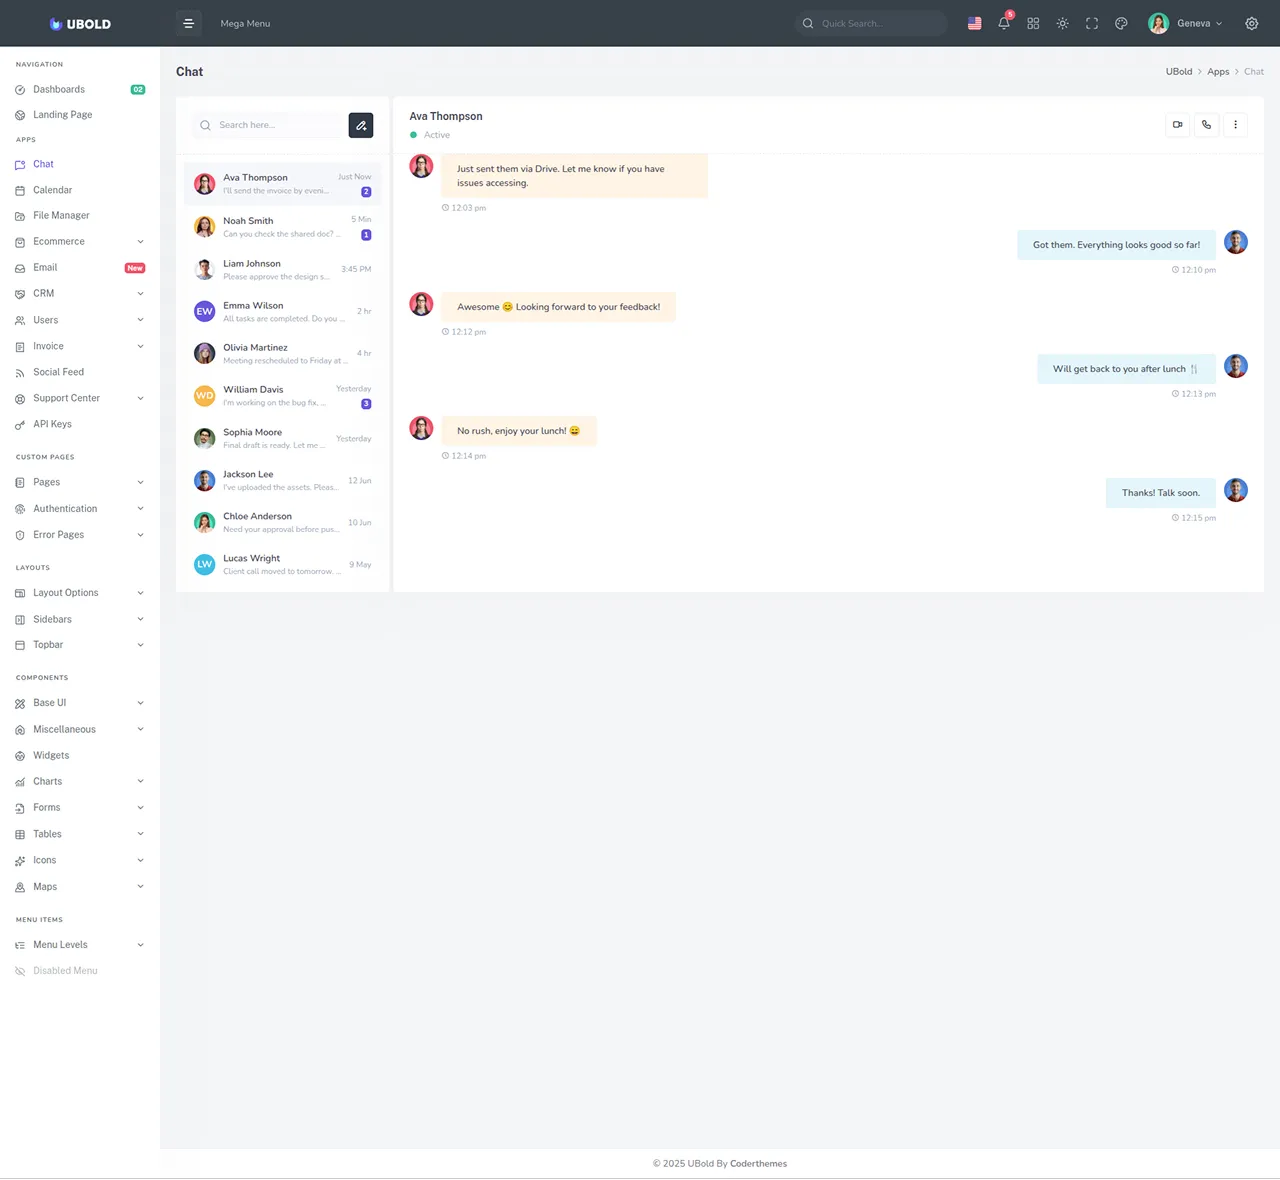Open Noah Smith's conversation
Image resolution: width=1280 pixels, height=1180 pixels.
(283, 227)
